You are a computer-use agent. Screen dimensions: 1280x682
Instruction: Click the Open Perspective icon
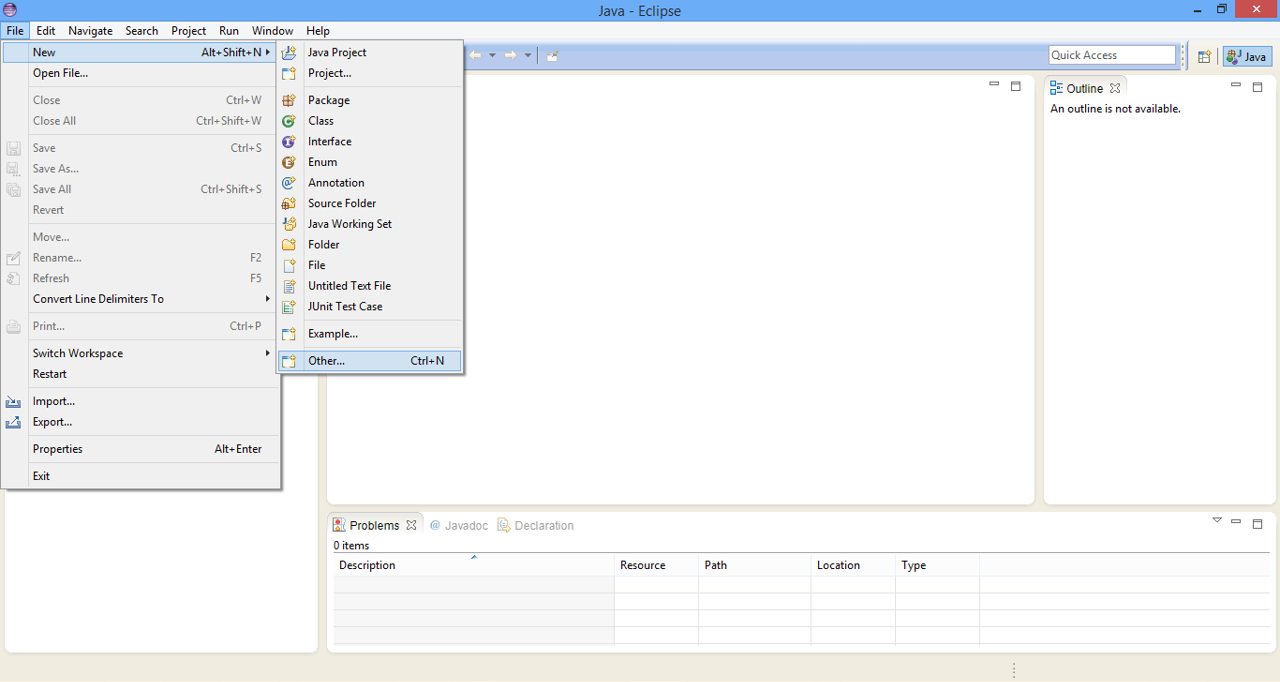click(1205, 55)
